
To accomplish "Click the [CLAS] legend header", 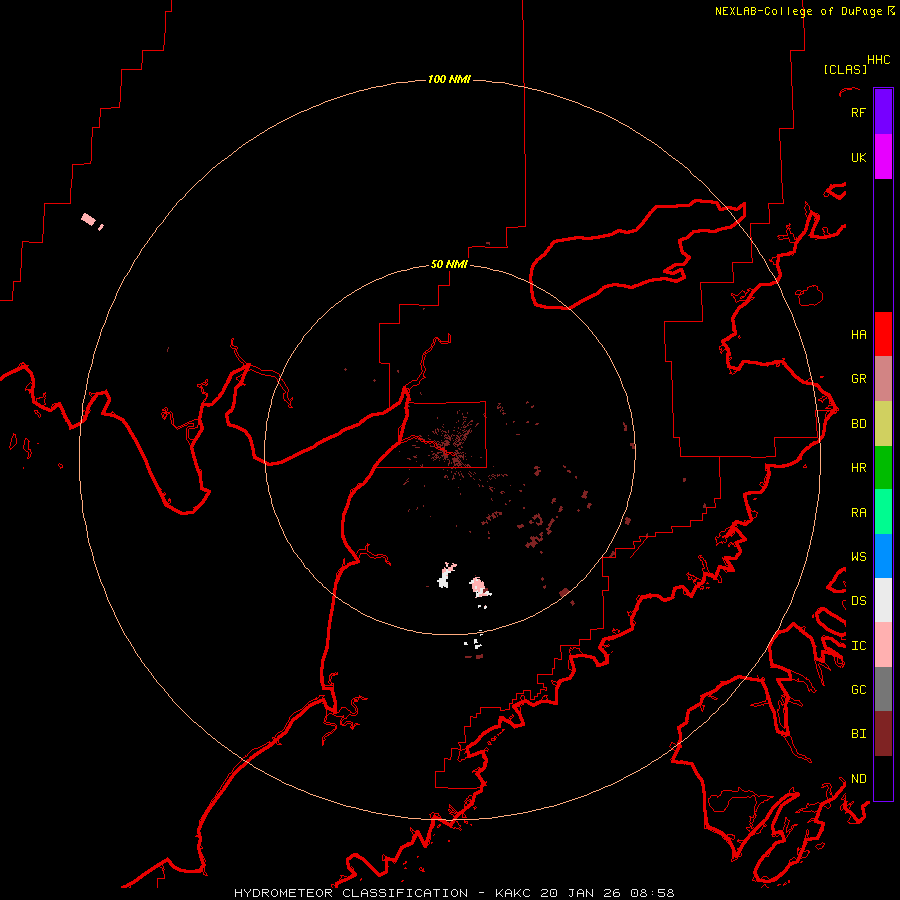I will 845,69.
